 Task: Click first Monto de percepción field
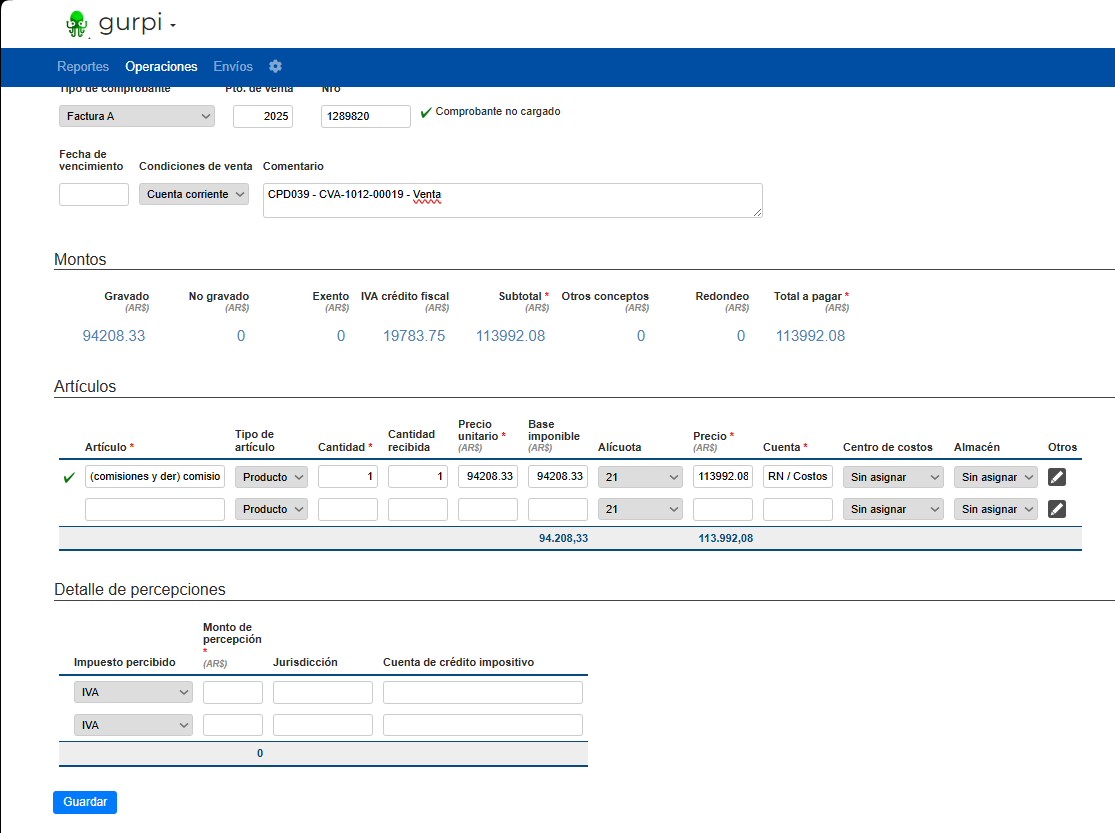pos(233,692)
